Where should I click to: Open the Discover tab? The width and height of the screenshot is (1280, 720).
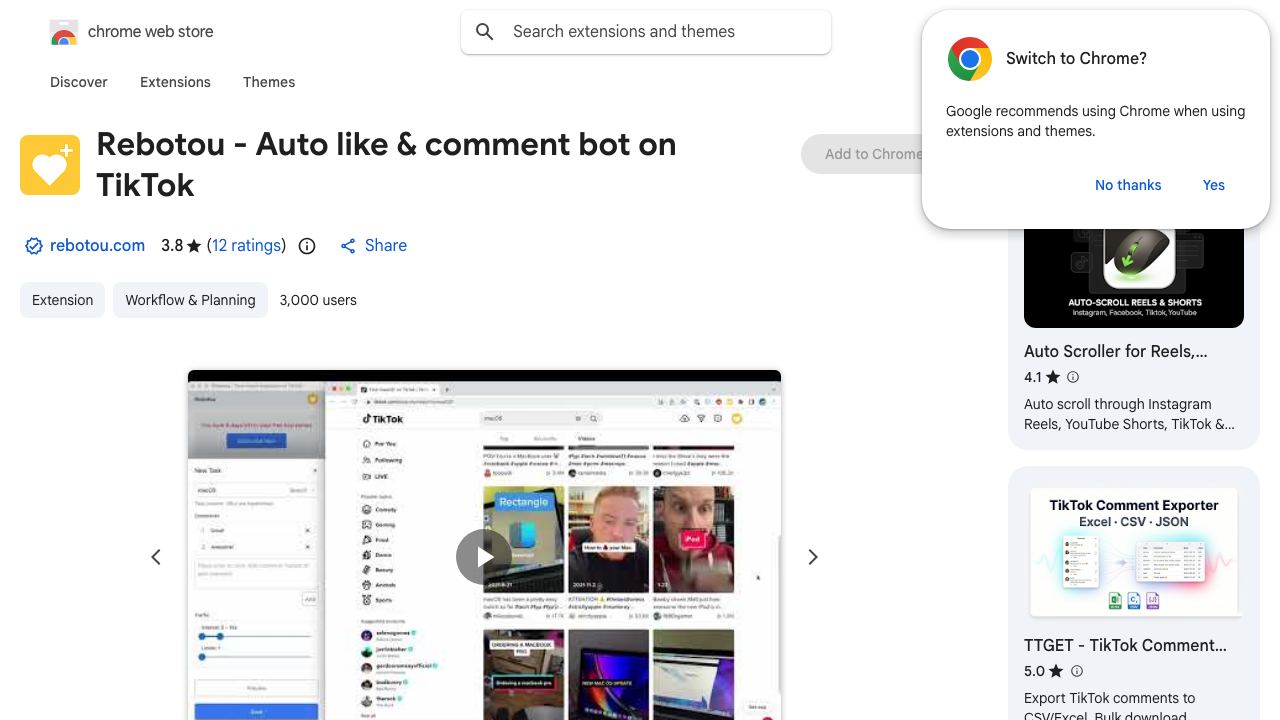click(79, 82)
